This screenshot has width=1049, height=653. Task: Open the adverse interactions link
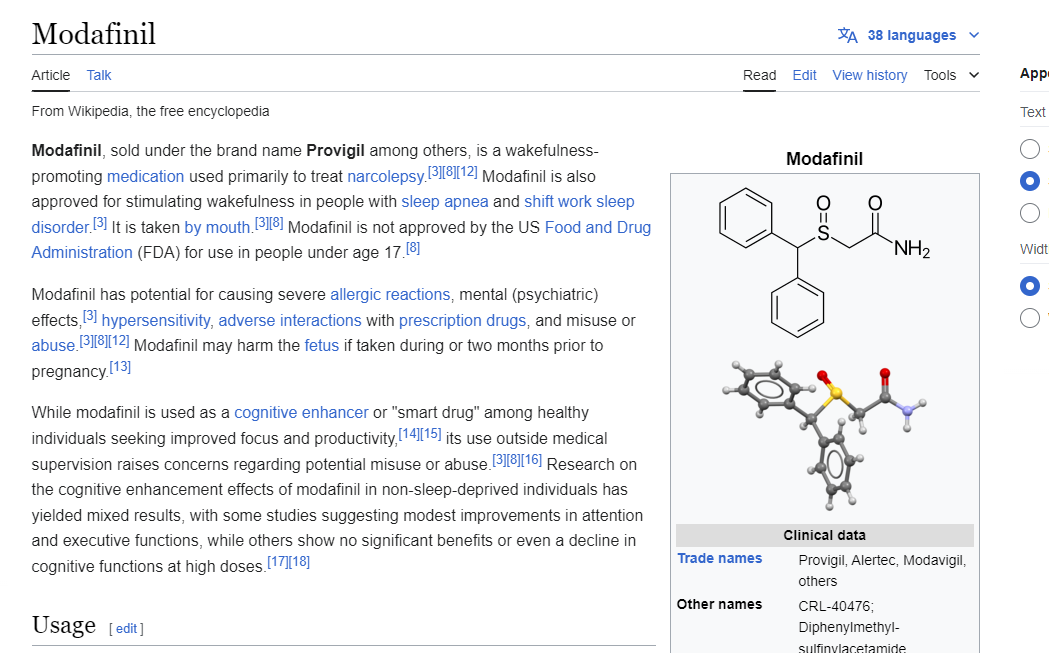pos(290,320)
